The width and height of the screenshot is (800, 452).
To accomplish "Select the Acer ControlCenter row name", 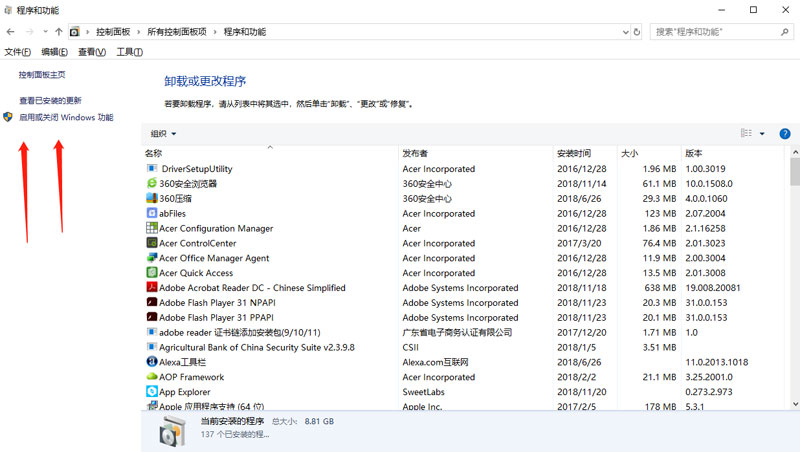I will pyautogui.click(x=198, y=243).
